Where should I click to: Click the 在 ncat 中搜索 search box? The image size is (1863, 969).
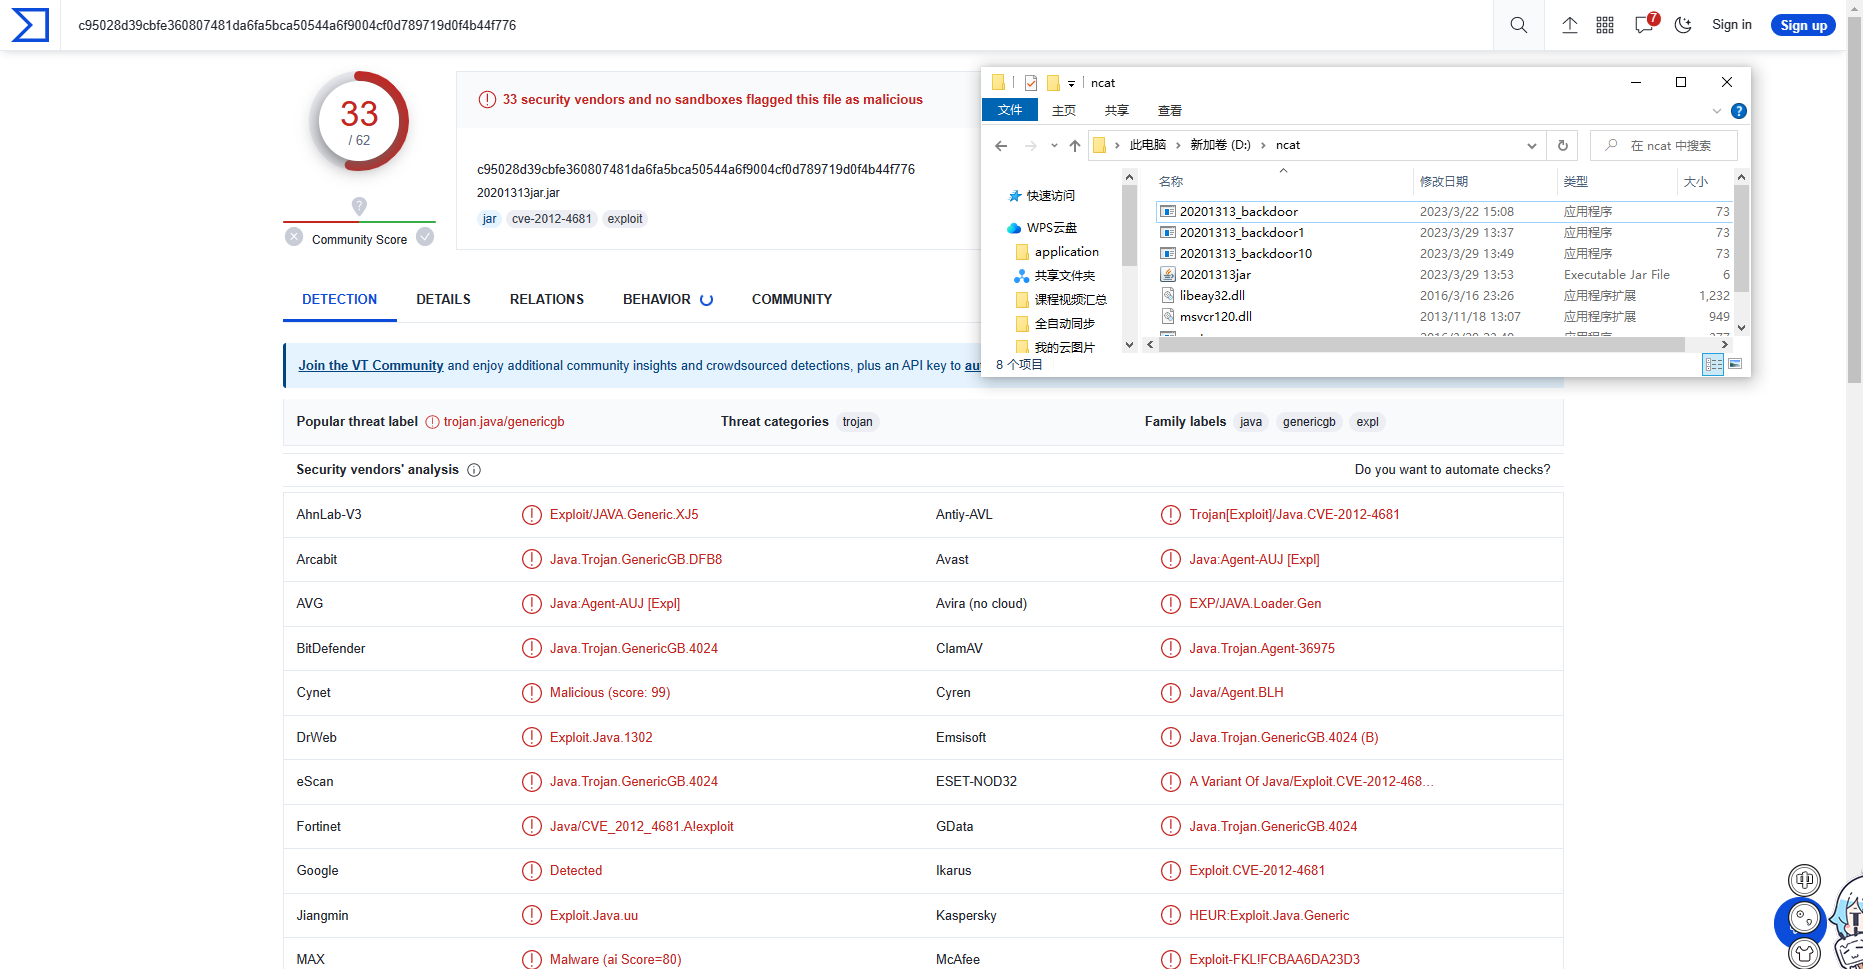click(1664, 146)
